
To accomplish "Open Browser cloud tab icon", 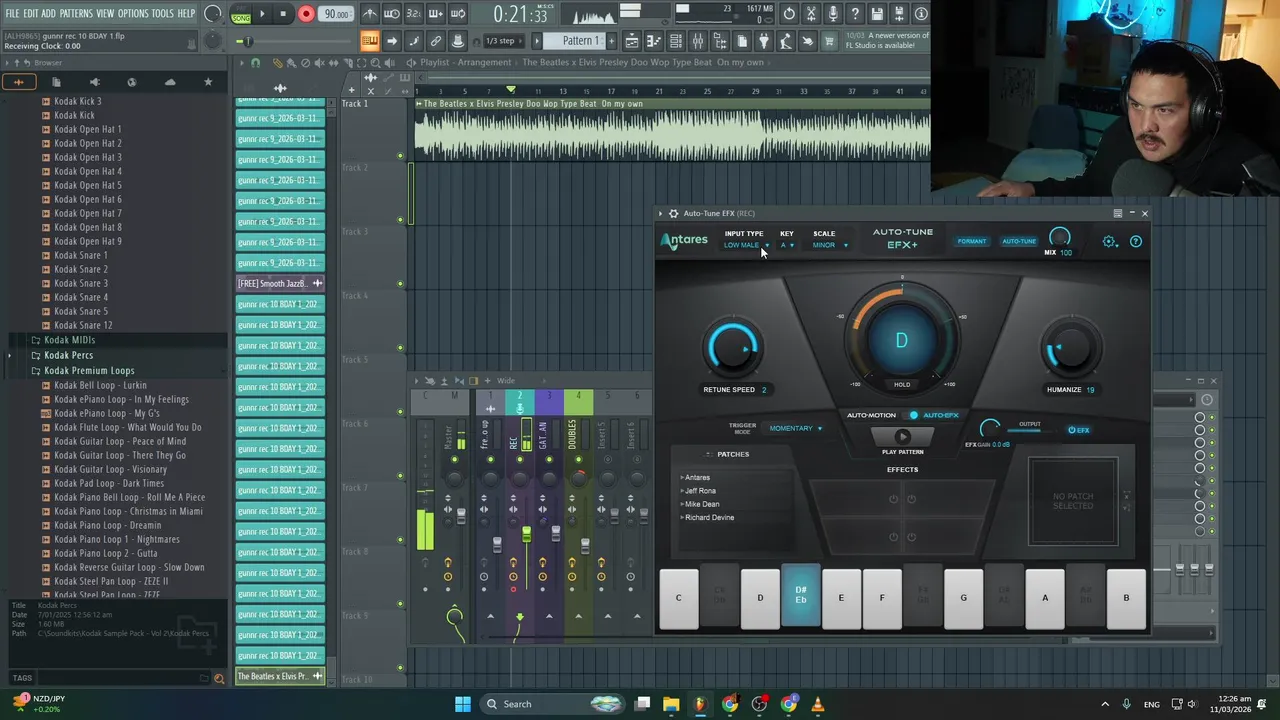I will click(170, 82).
